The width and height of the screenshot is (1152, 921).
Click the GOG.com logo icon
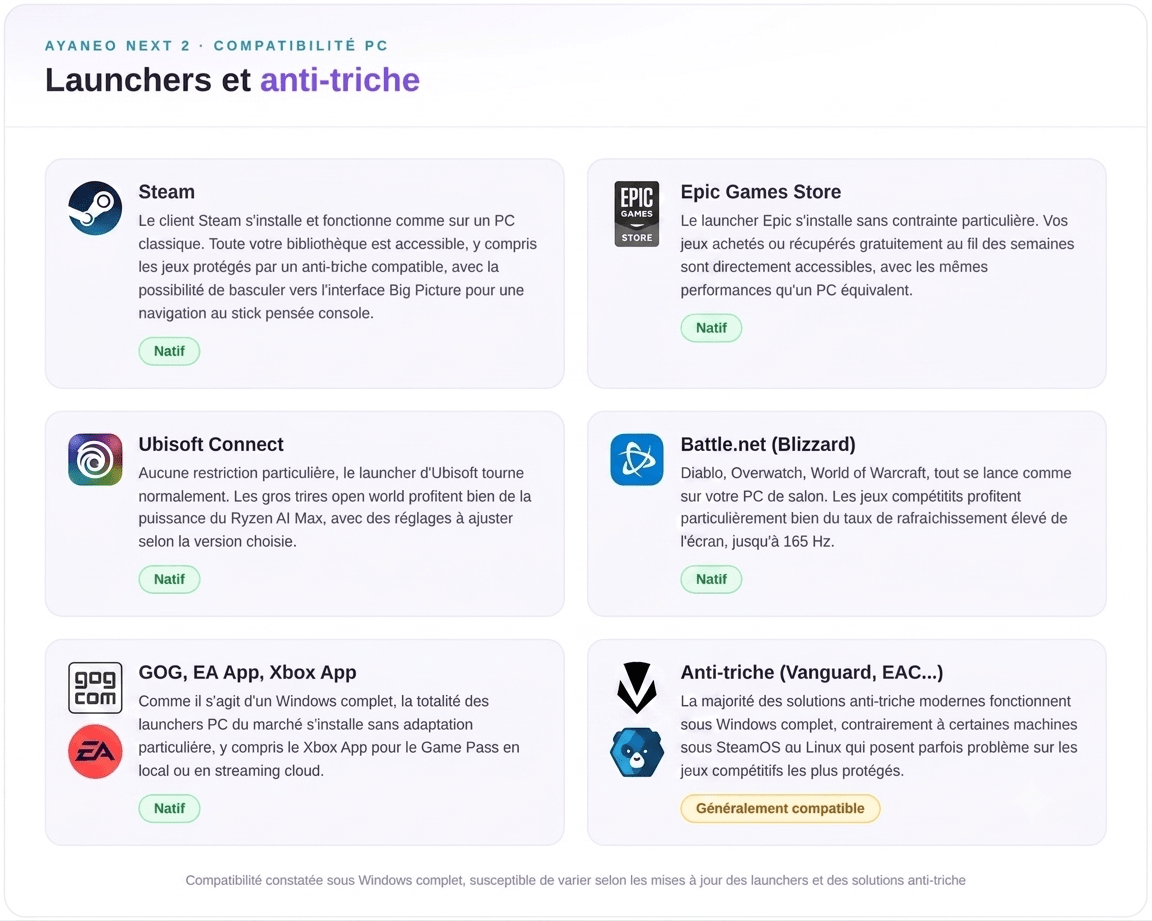[x=95, y=687]
